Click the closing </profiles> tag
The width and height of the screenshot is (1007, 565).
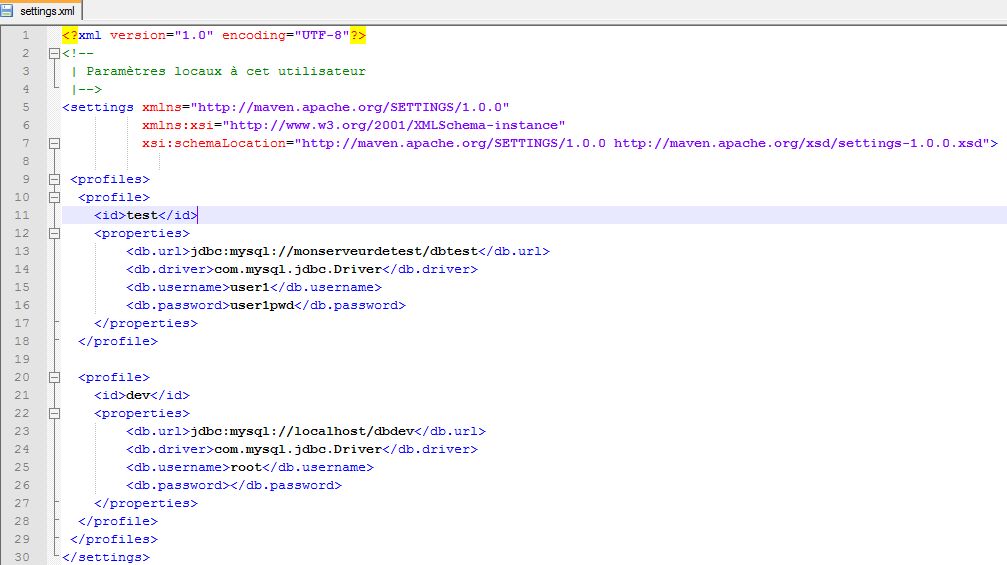pos(114,539)
